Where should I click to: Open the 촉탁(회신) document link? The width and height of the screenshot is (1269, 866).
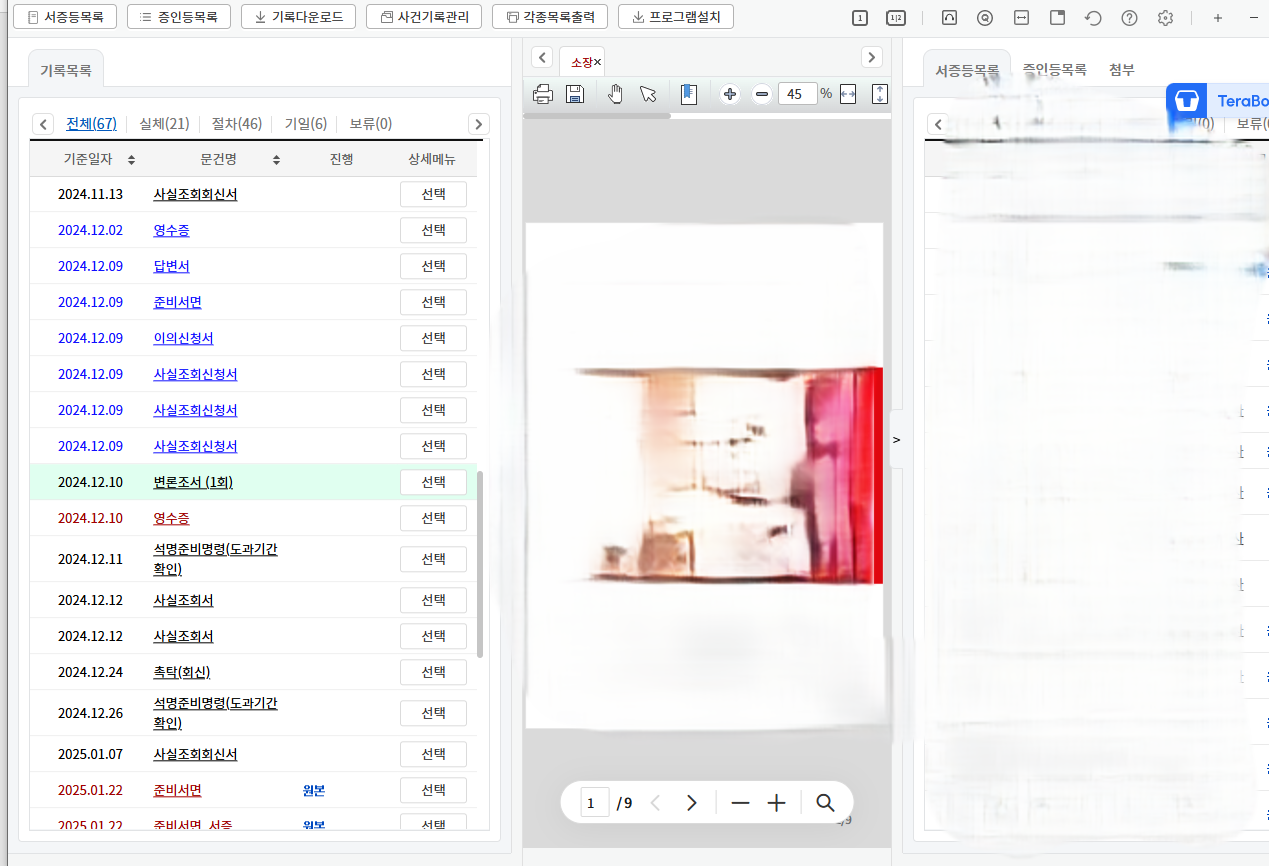(x=182, y=672)
